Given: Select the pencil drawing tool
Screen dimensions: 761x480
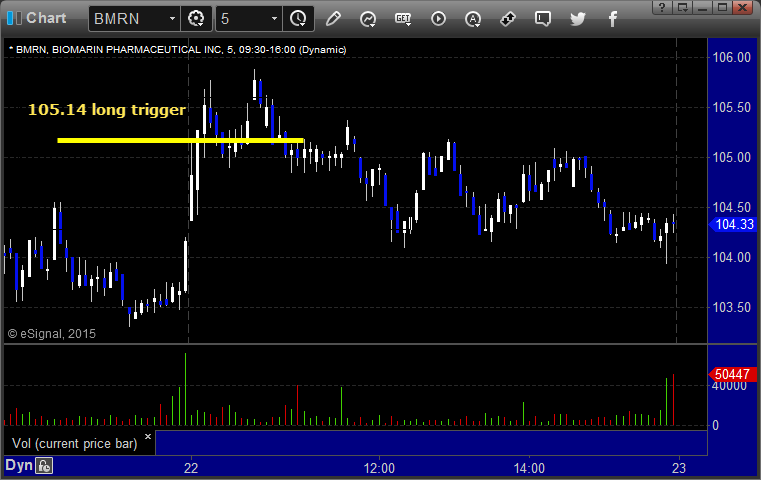Looking at the screenshot, I should (333, 19).
